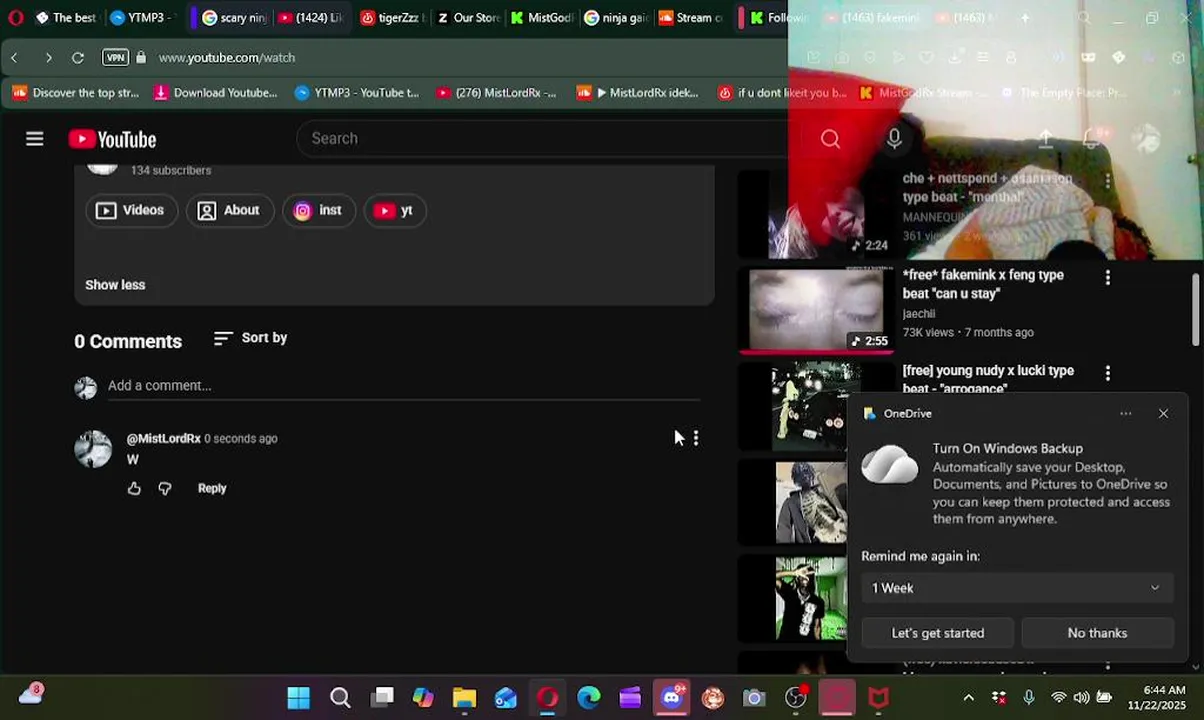Open the channel's inst Instagram link

click(x=319, y=211)
